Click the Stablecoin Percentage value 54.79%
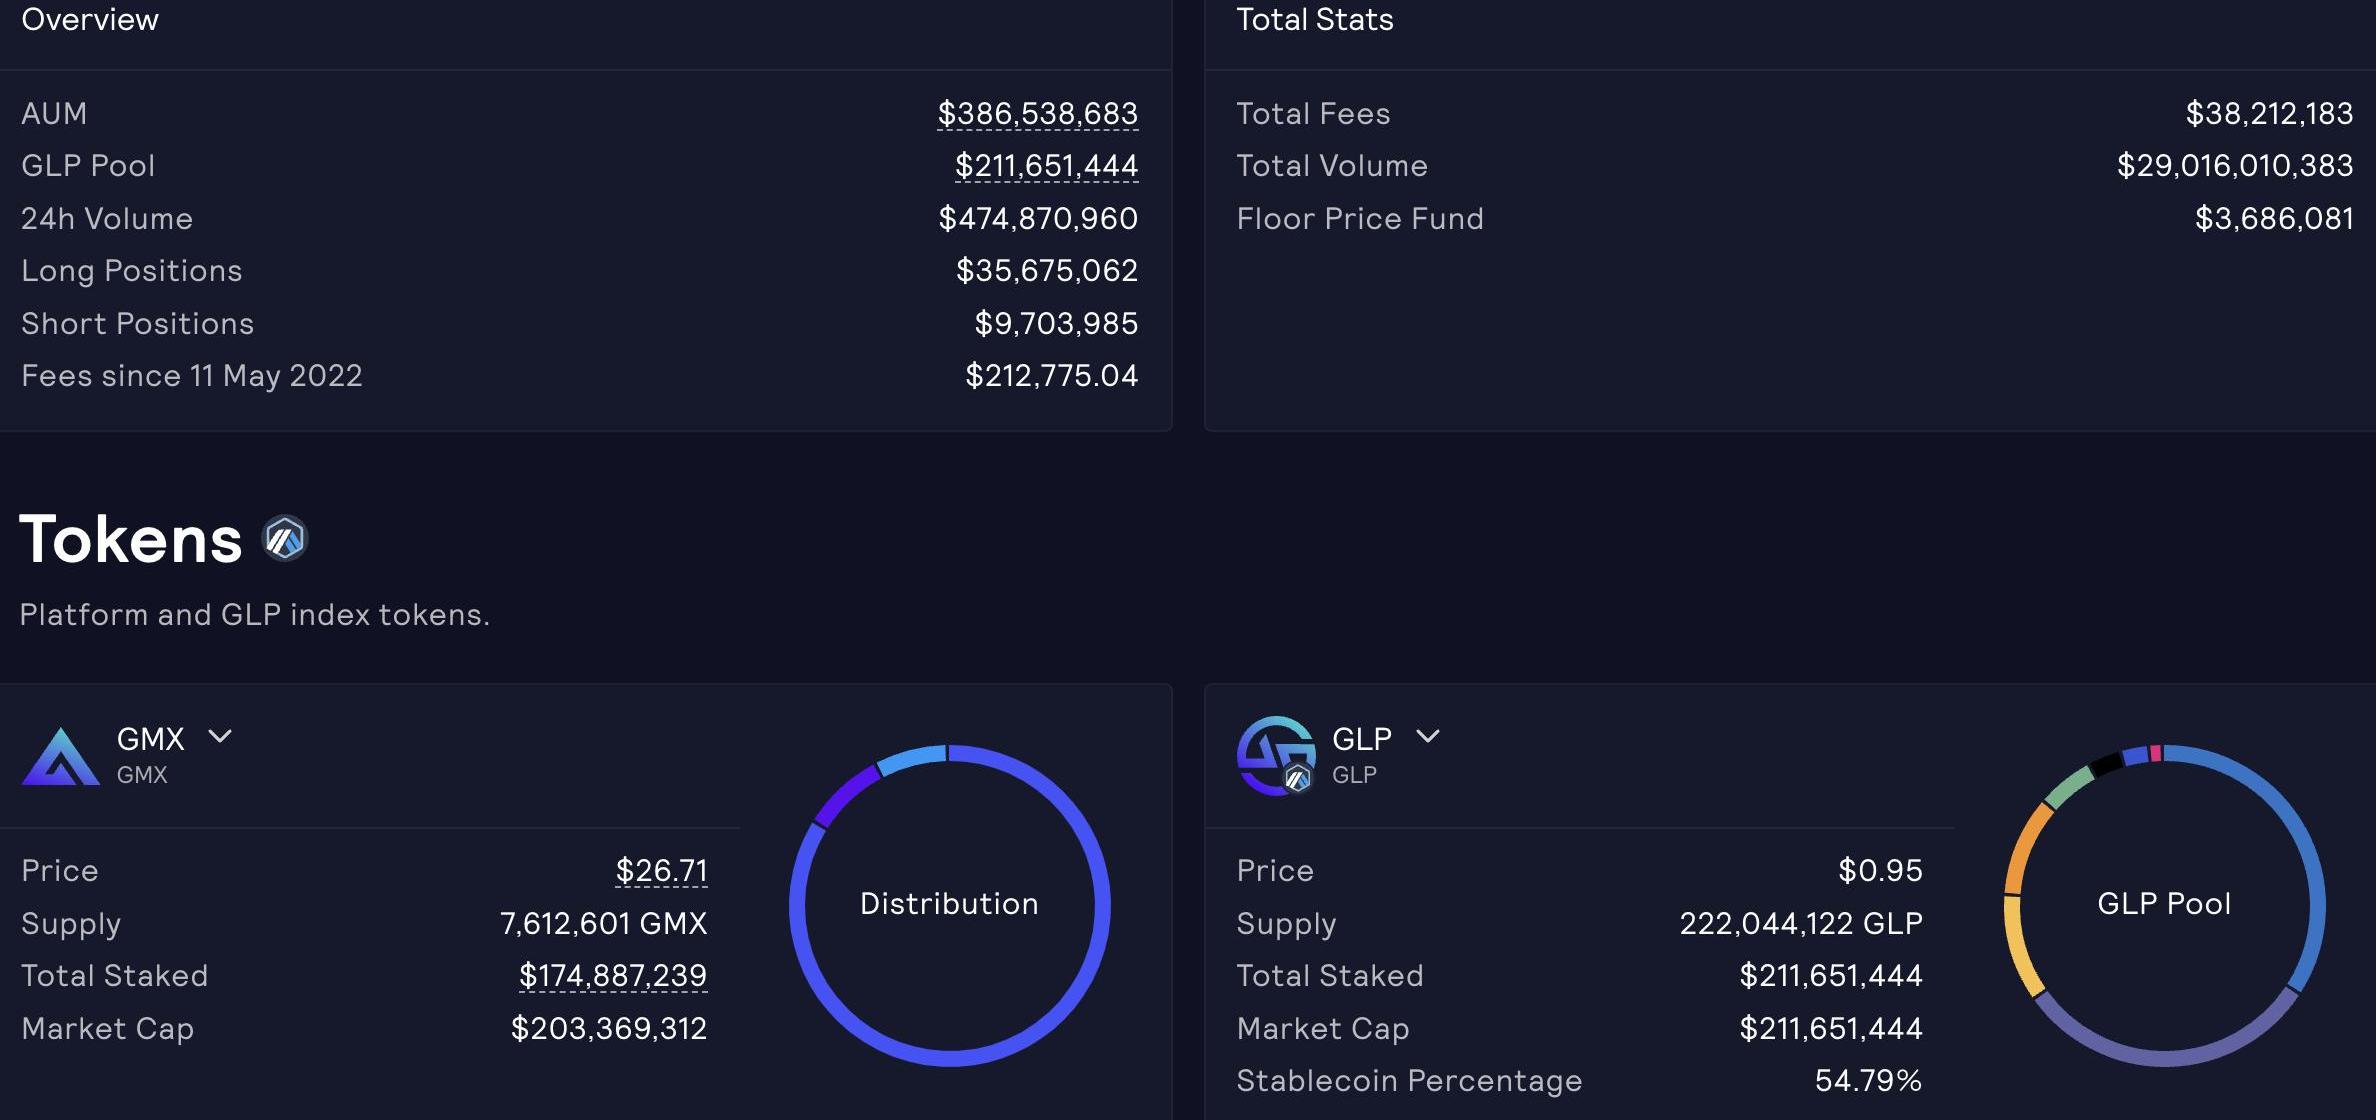The width and height of the screenshot is (2376, 1120). coord(1868,1081)
